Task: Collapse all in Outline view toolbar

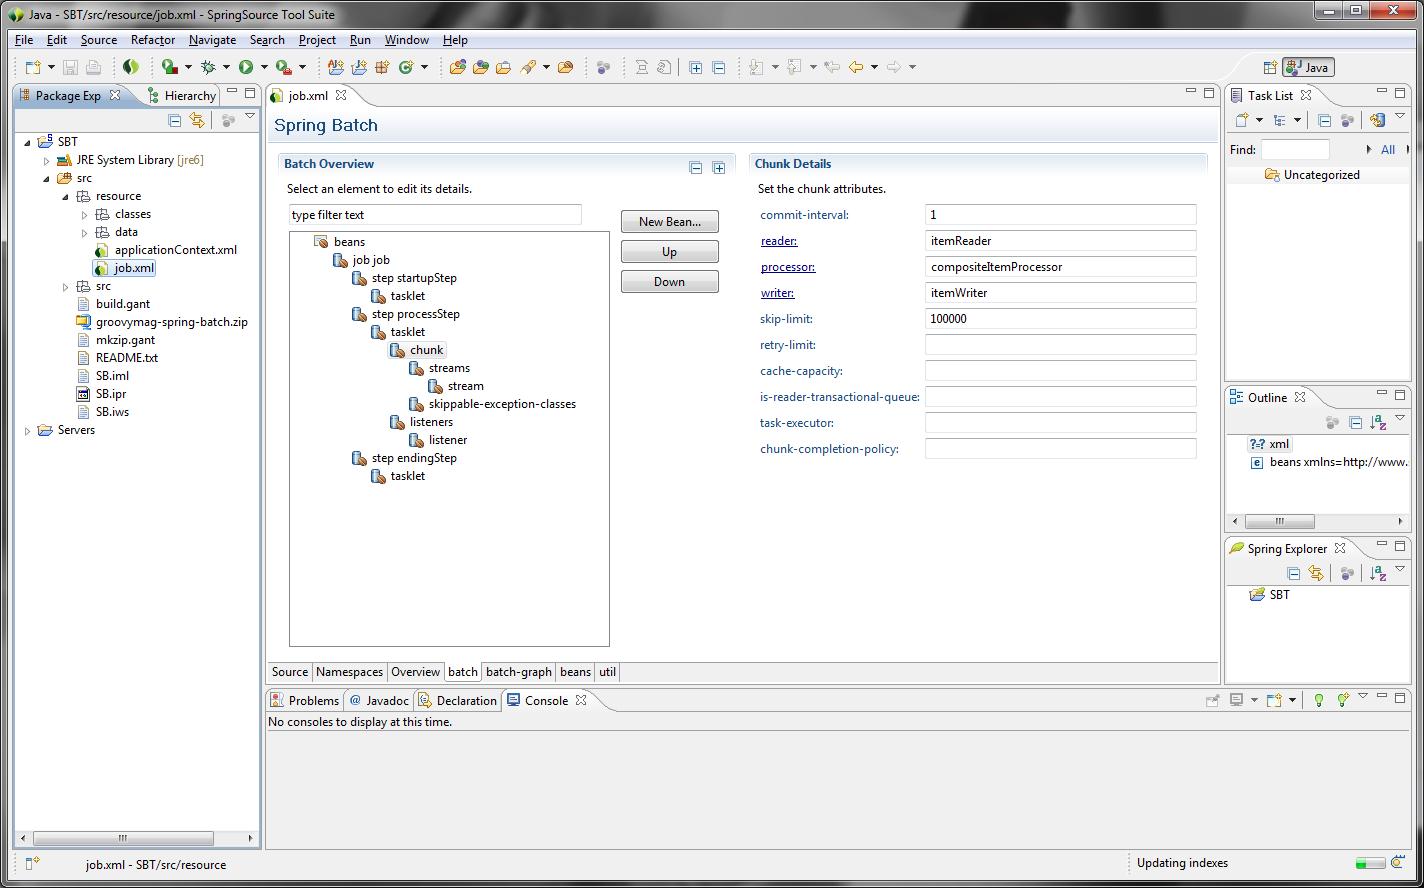Action: (x=1355, y=423)
